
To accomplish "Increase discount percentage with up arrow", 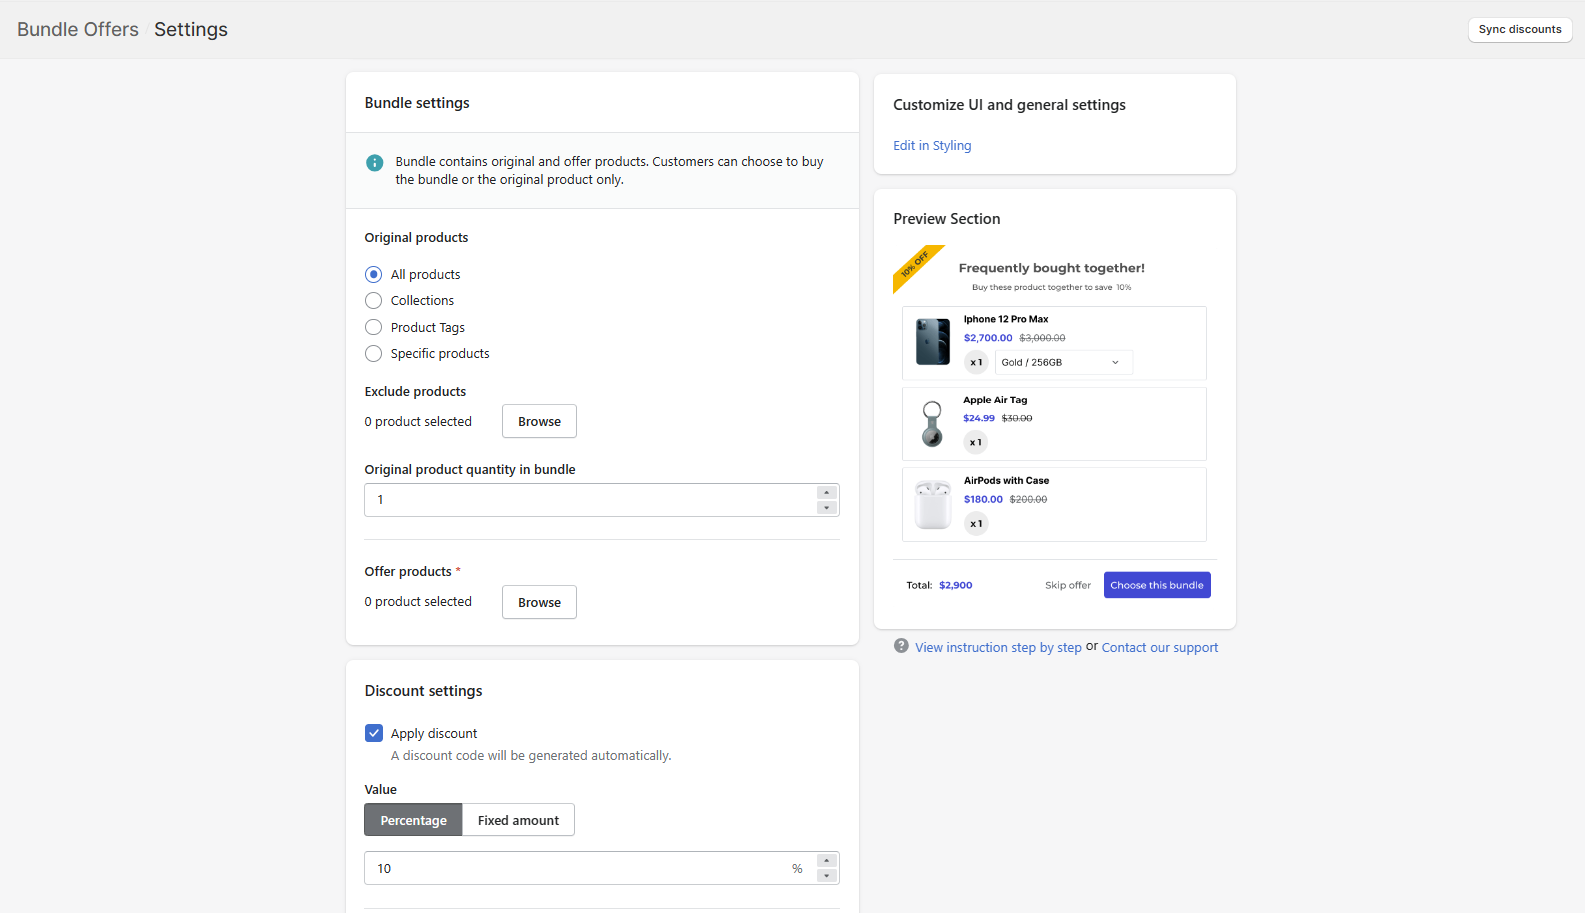I will pos(826,860).
